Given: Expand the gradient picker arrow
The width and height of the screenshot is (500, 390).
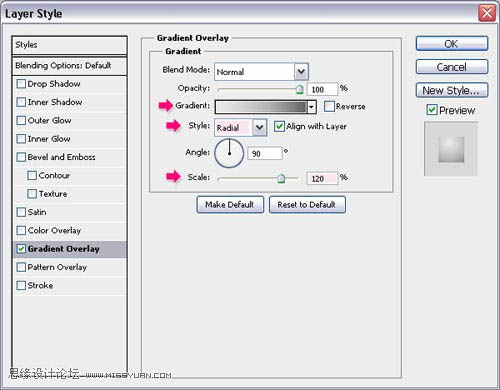Looking at the screenshot, I should point(311,107).
